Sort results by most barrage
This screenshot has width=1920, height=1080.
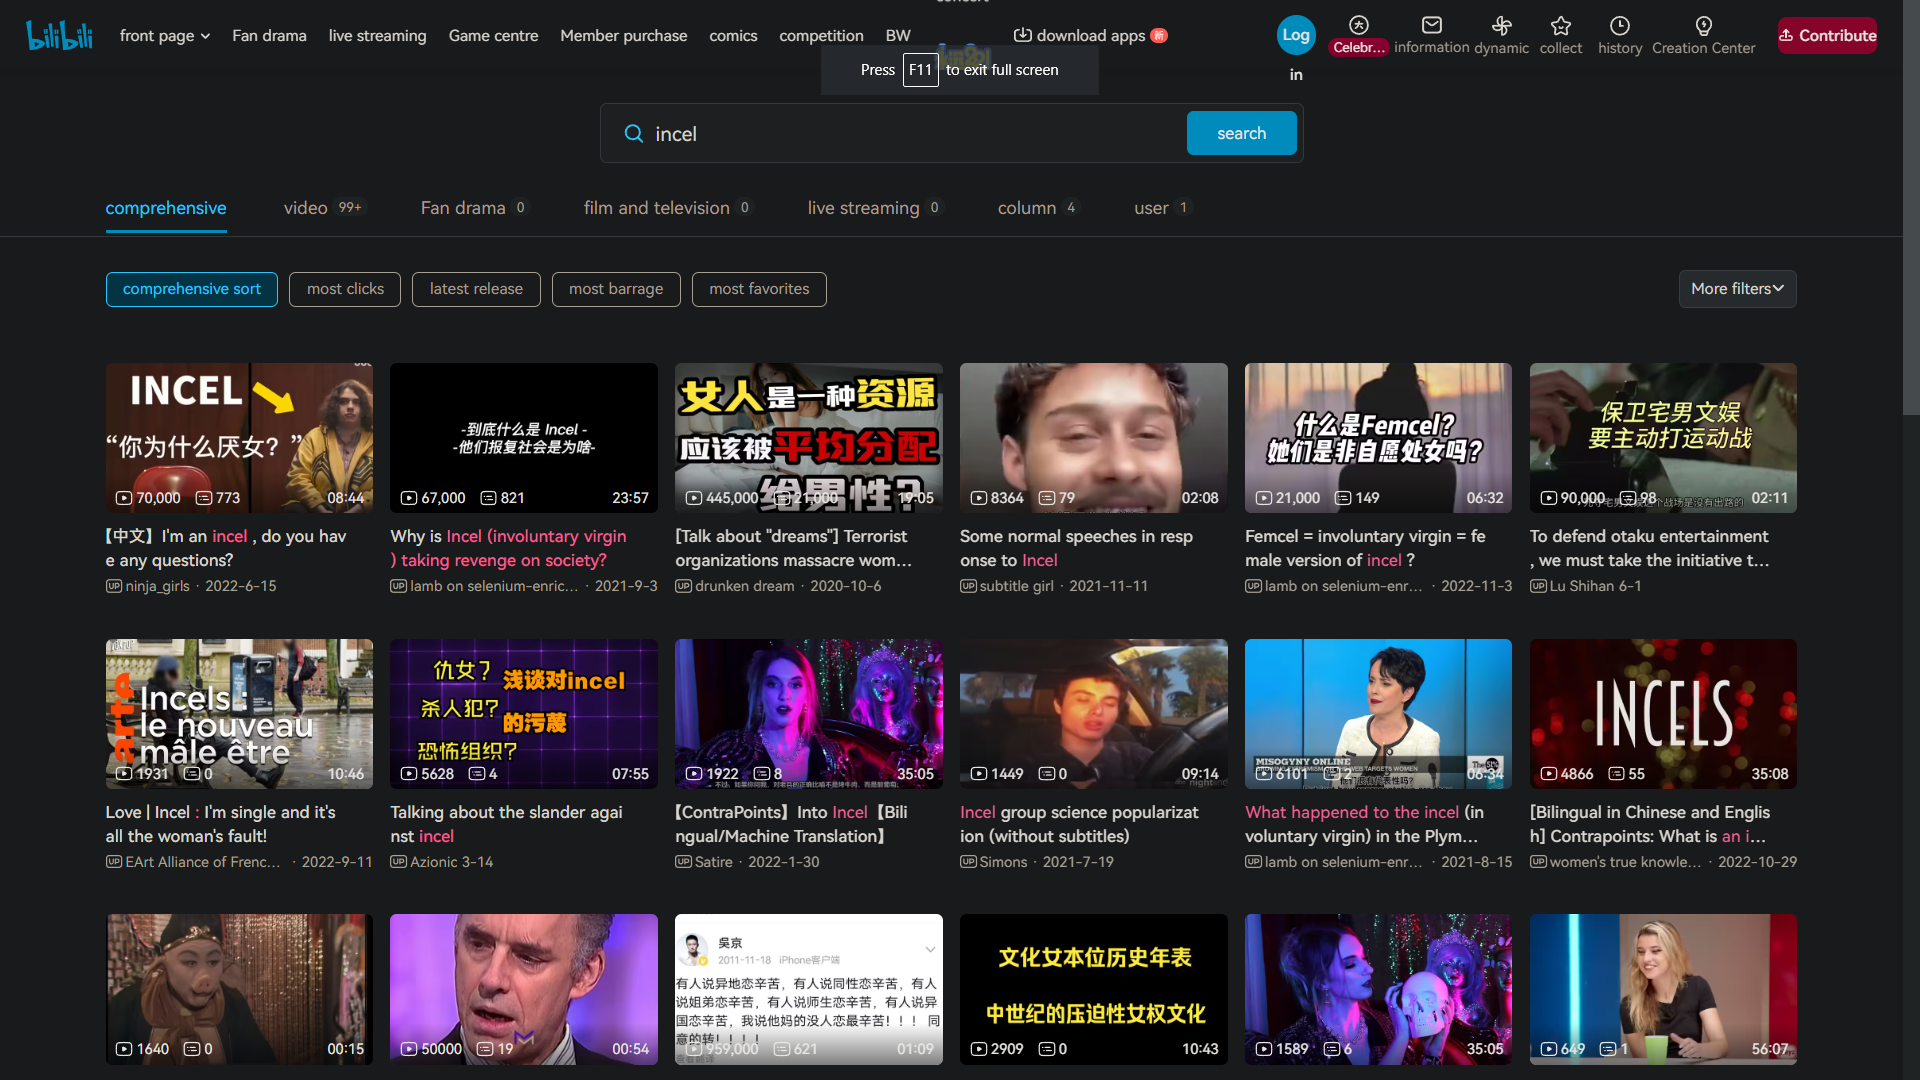[616, 289]
